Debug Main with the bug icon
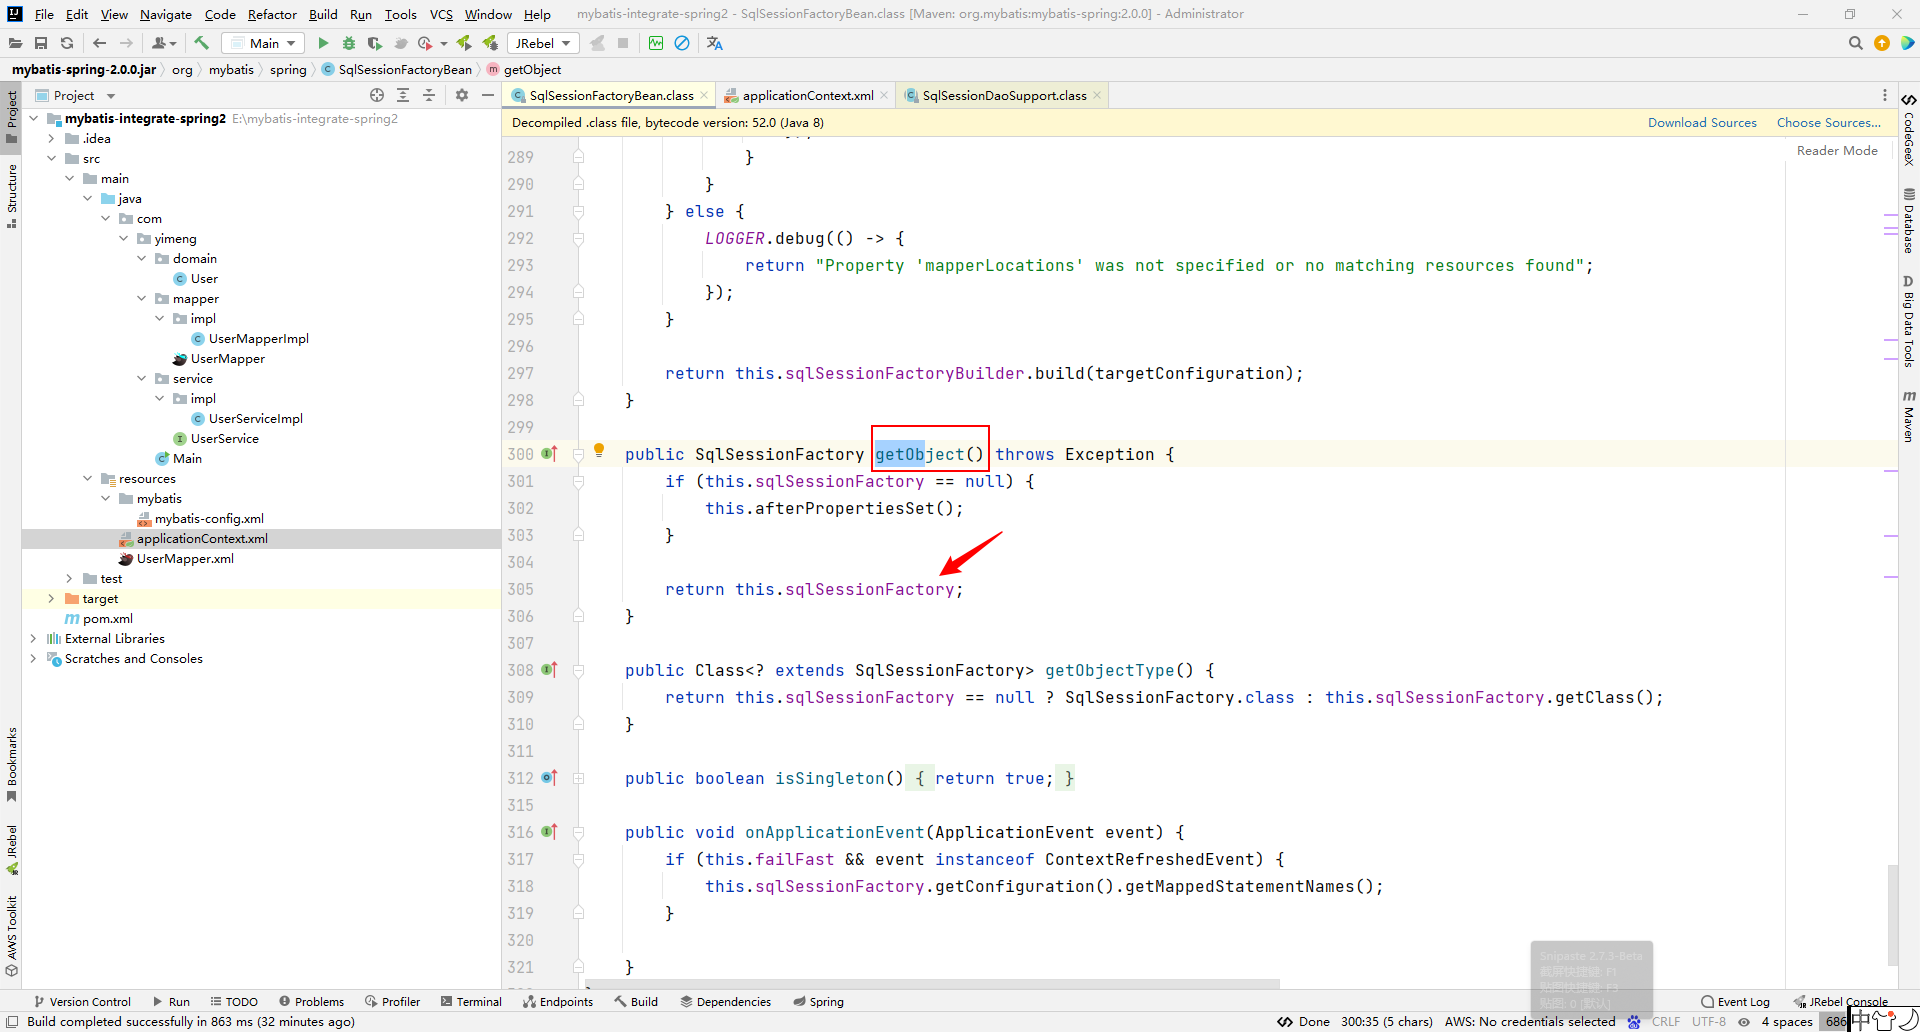 (349, 43)
